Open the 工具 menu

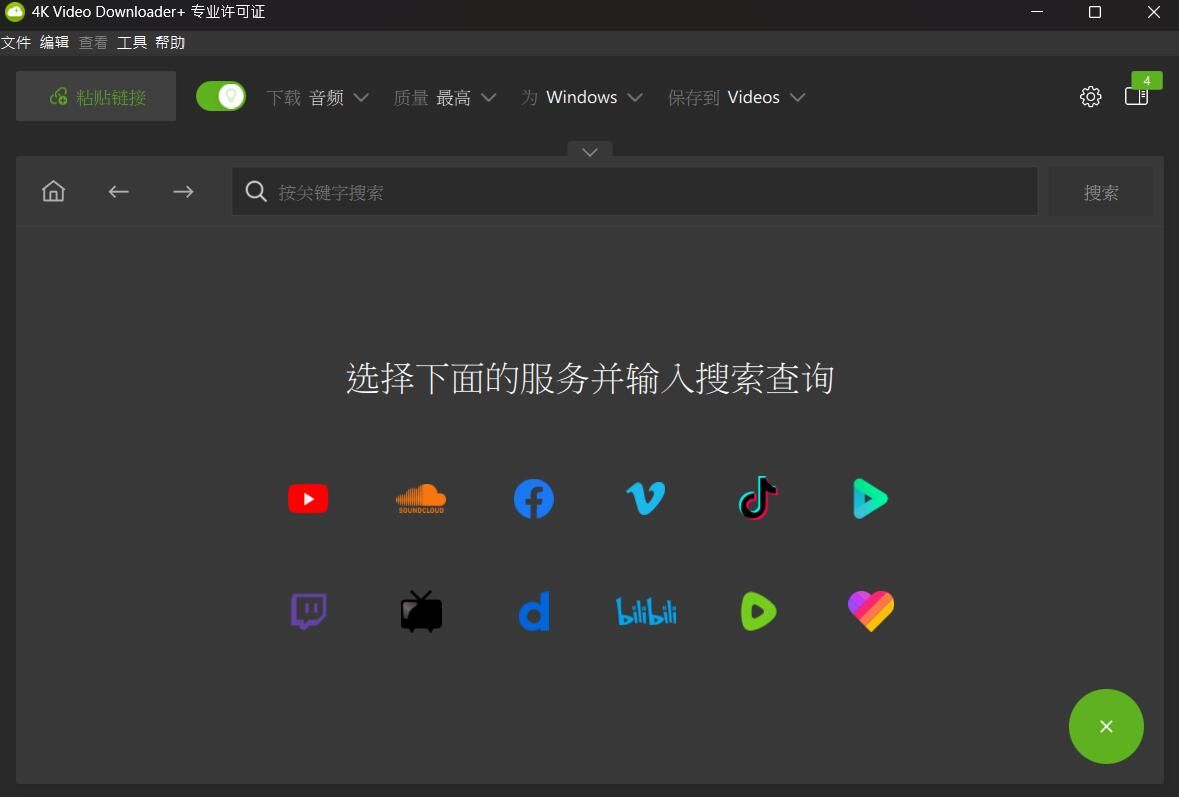coord(132,42)
